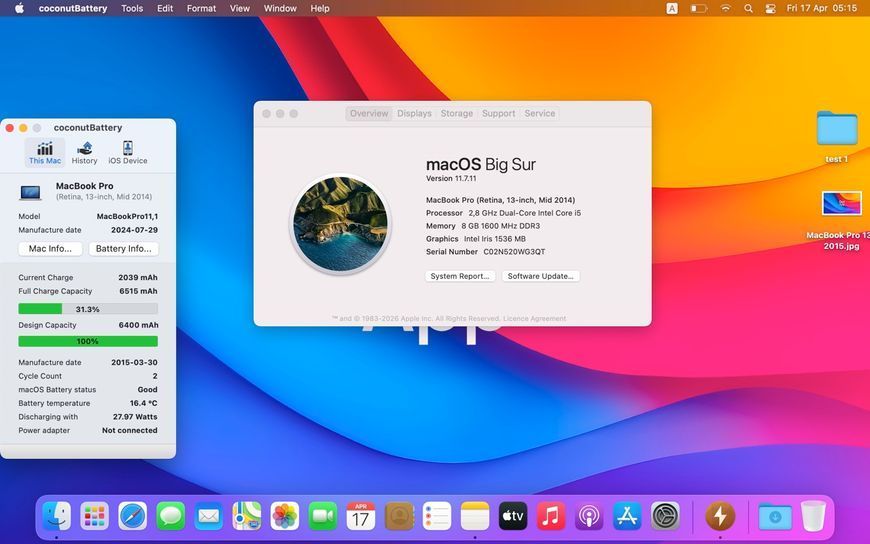The height and width of the screenshot is (544, 870).
Task: Click Wi-Fi status icon in menu bar
Action: coord(725,8)
